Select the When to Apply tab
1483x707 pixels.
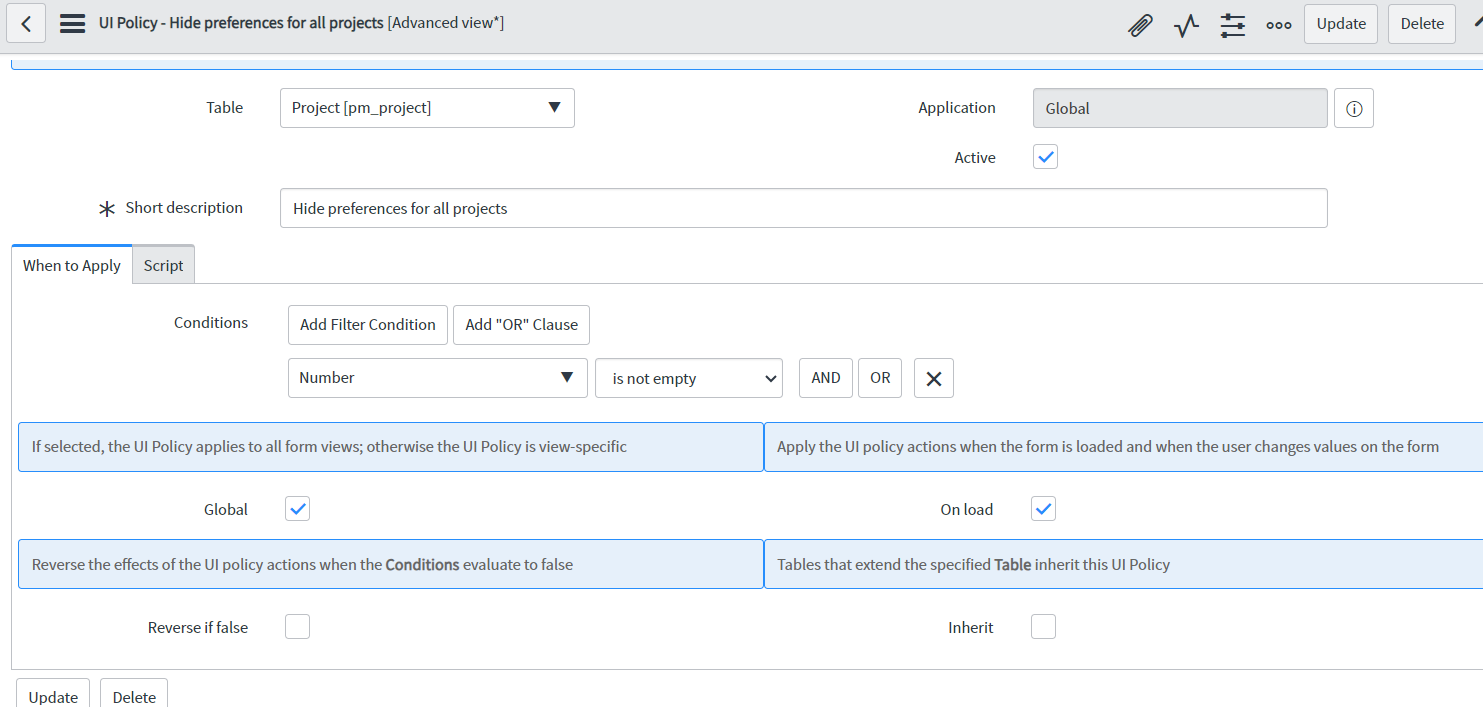click(71, 264)
